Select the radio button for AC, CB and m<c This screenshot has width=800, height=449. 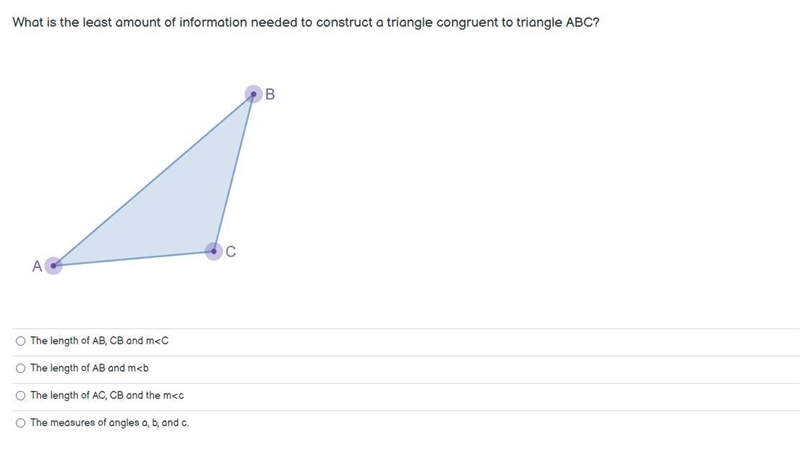pyautogui.click(x=20, y=395)
